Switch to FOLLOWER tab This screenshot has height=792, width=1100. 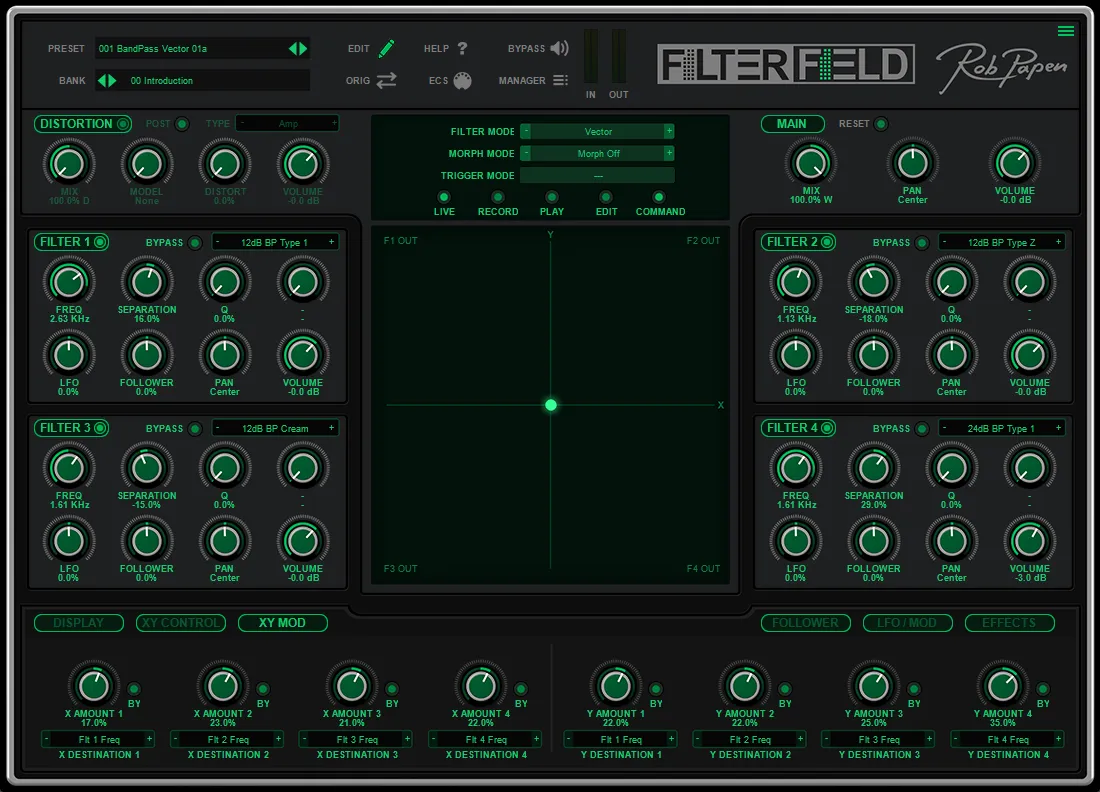point(805,623)
